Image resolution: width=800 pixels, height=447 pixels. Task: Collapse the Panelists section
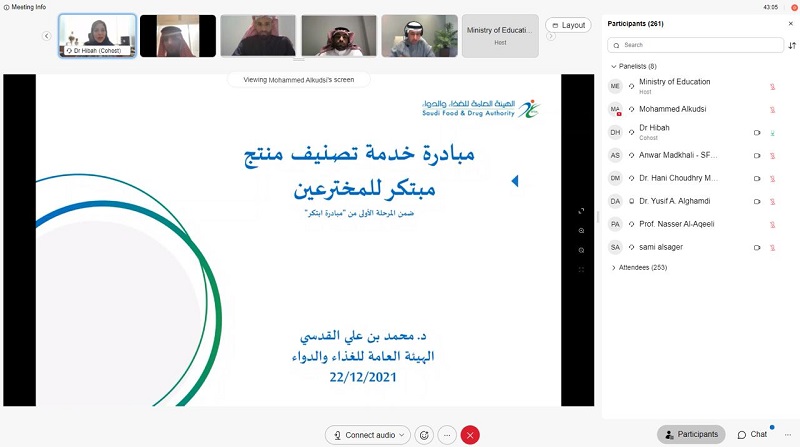point(614,66)
